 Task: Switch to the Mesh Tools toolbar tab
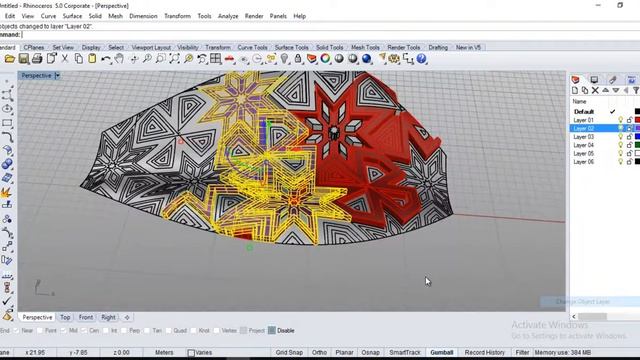(x=365, y=47)
